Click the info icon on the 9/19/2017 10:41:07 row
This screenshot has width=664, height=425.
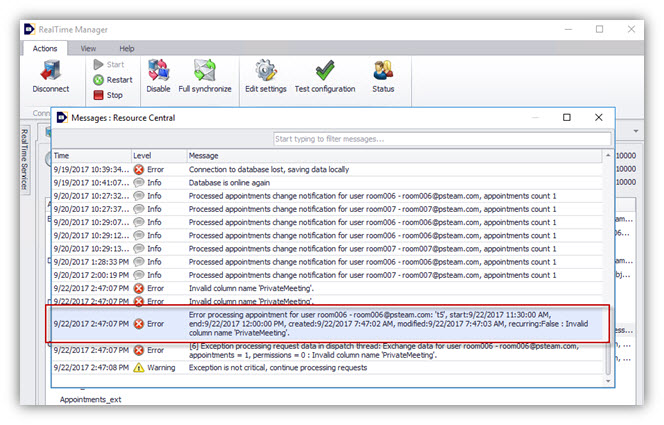tap(138, 183)
